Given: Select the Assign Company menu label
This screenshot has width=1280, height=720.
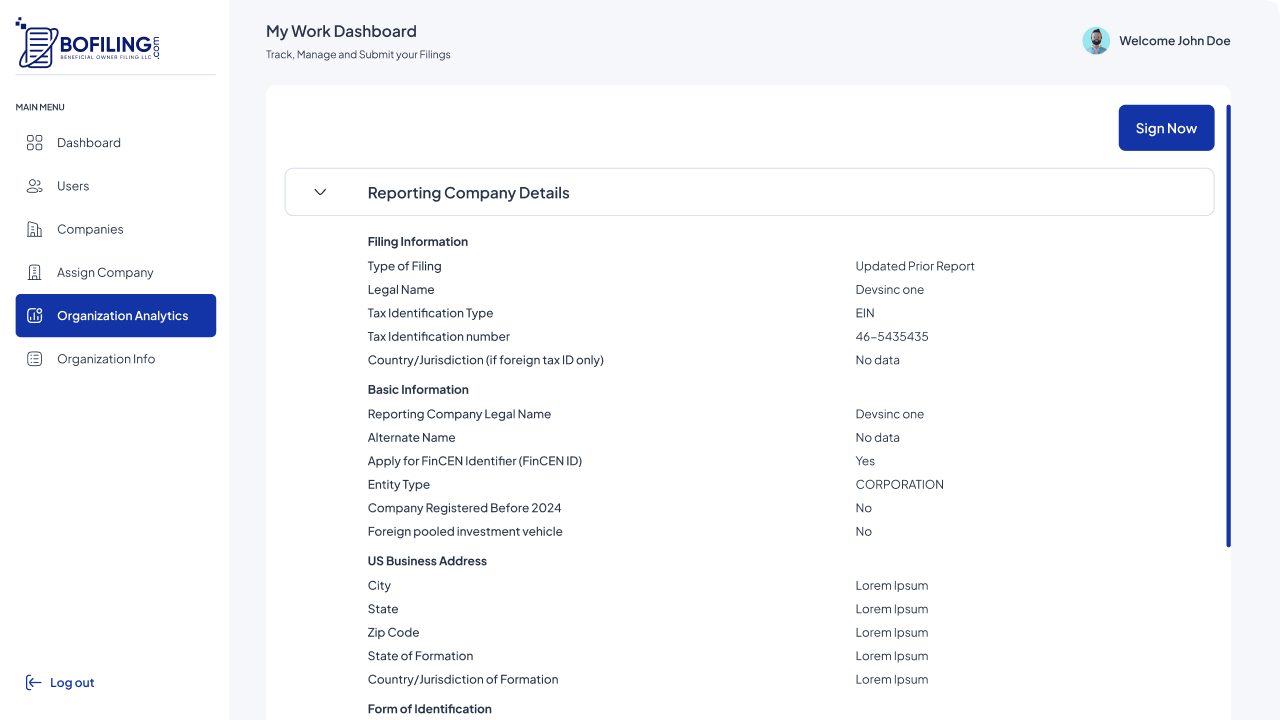Looking at the screenshot, I should [105, 273].
